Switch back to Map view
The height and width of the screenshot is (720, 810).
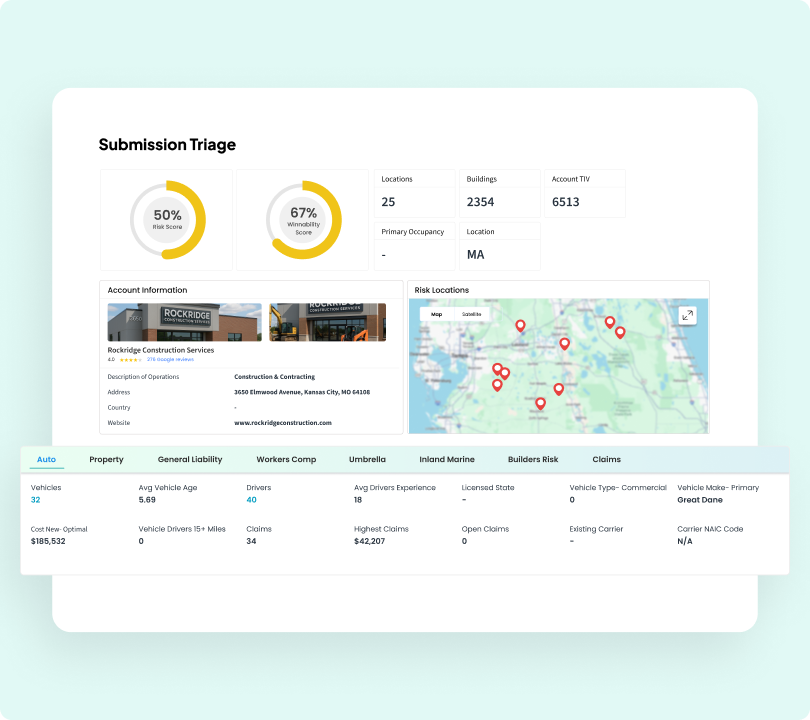click(x=436, y=313)
